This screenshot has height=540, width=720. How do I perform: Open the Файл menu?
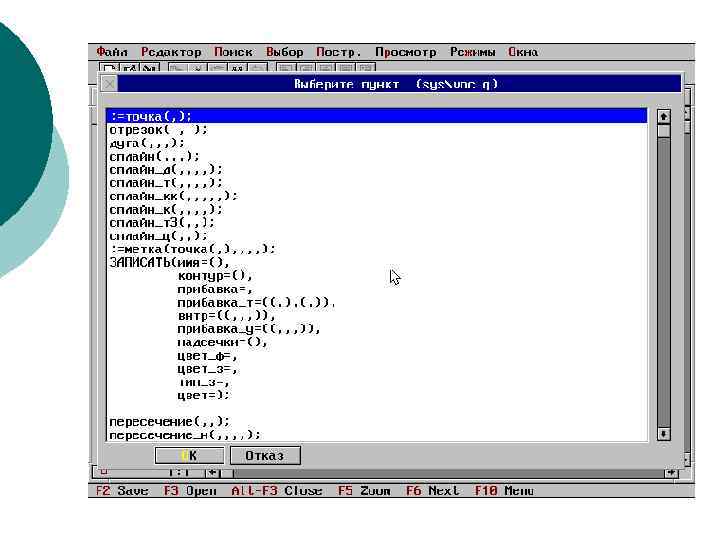[112, 52]
